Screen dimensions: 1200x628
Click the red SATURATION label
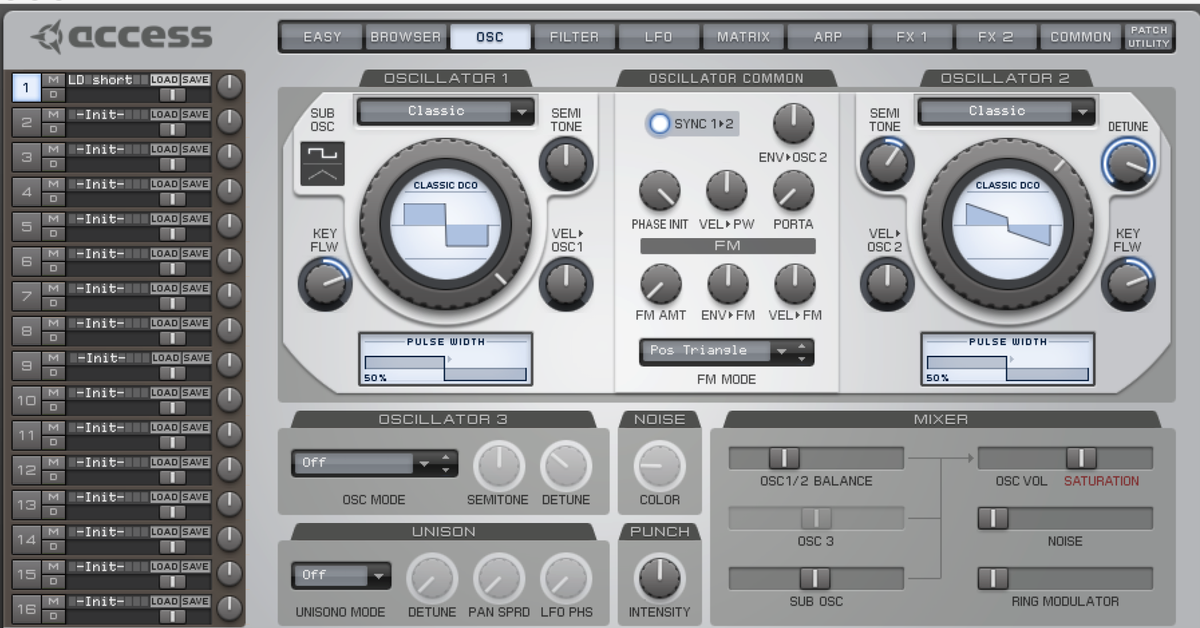1101,481
